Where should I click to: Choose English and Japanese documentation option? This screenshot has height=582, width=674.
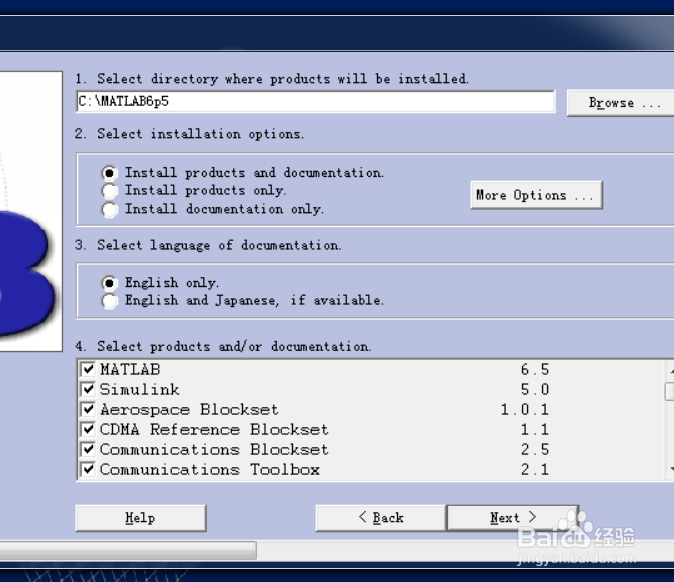pos(110,301)
